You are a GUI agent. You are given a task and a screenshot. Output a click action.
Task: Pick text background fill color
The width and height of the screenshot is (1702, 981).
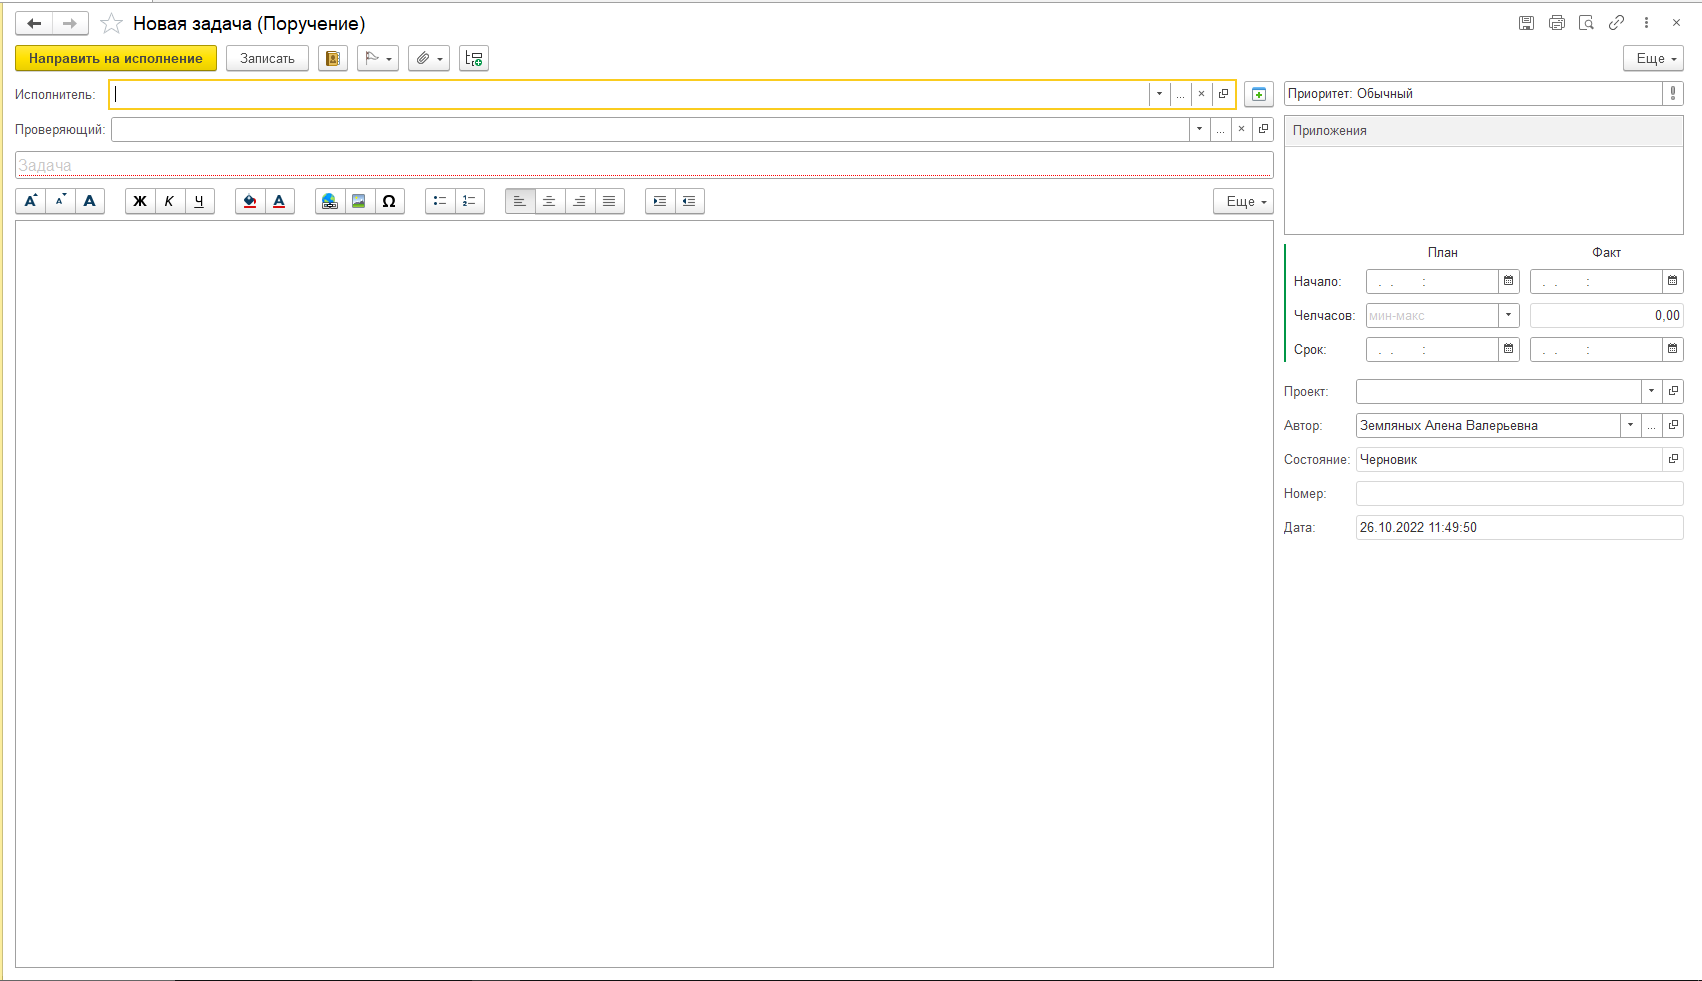[250, 201]
